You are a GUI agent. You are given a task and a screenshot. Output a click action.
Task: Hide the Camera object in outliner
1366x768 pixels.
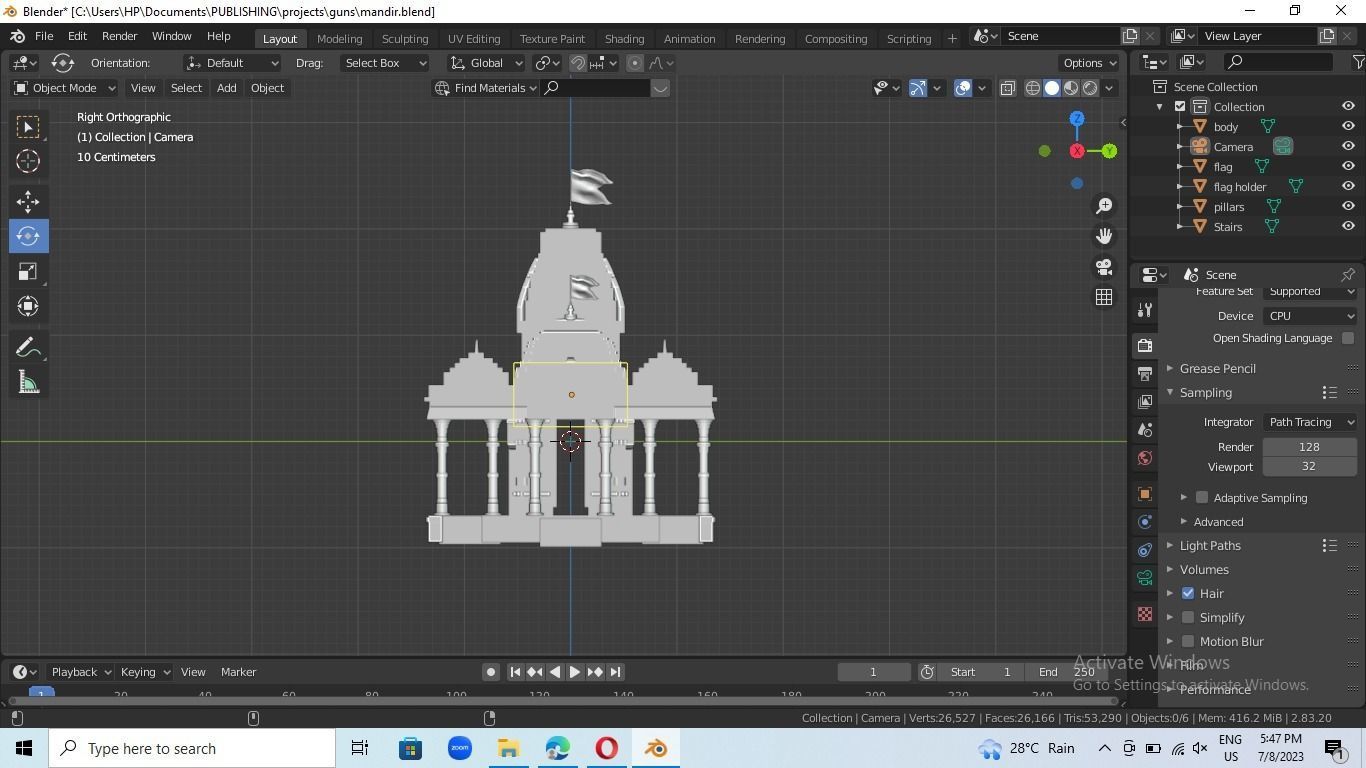(x=1348, y=146)
